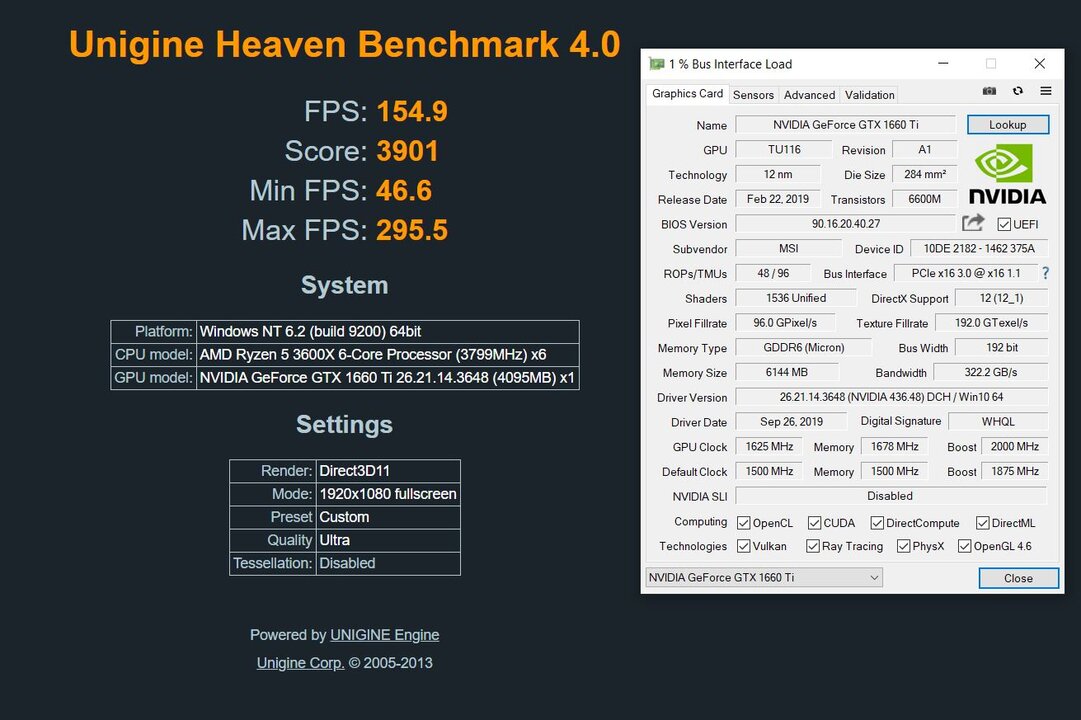Toggle the OpenGL 4.6 checkbox
1081x720 pixels.
tap(964, 546)
